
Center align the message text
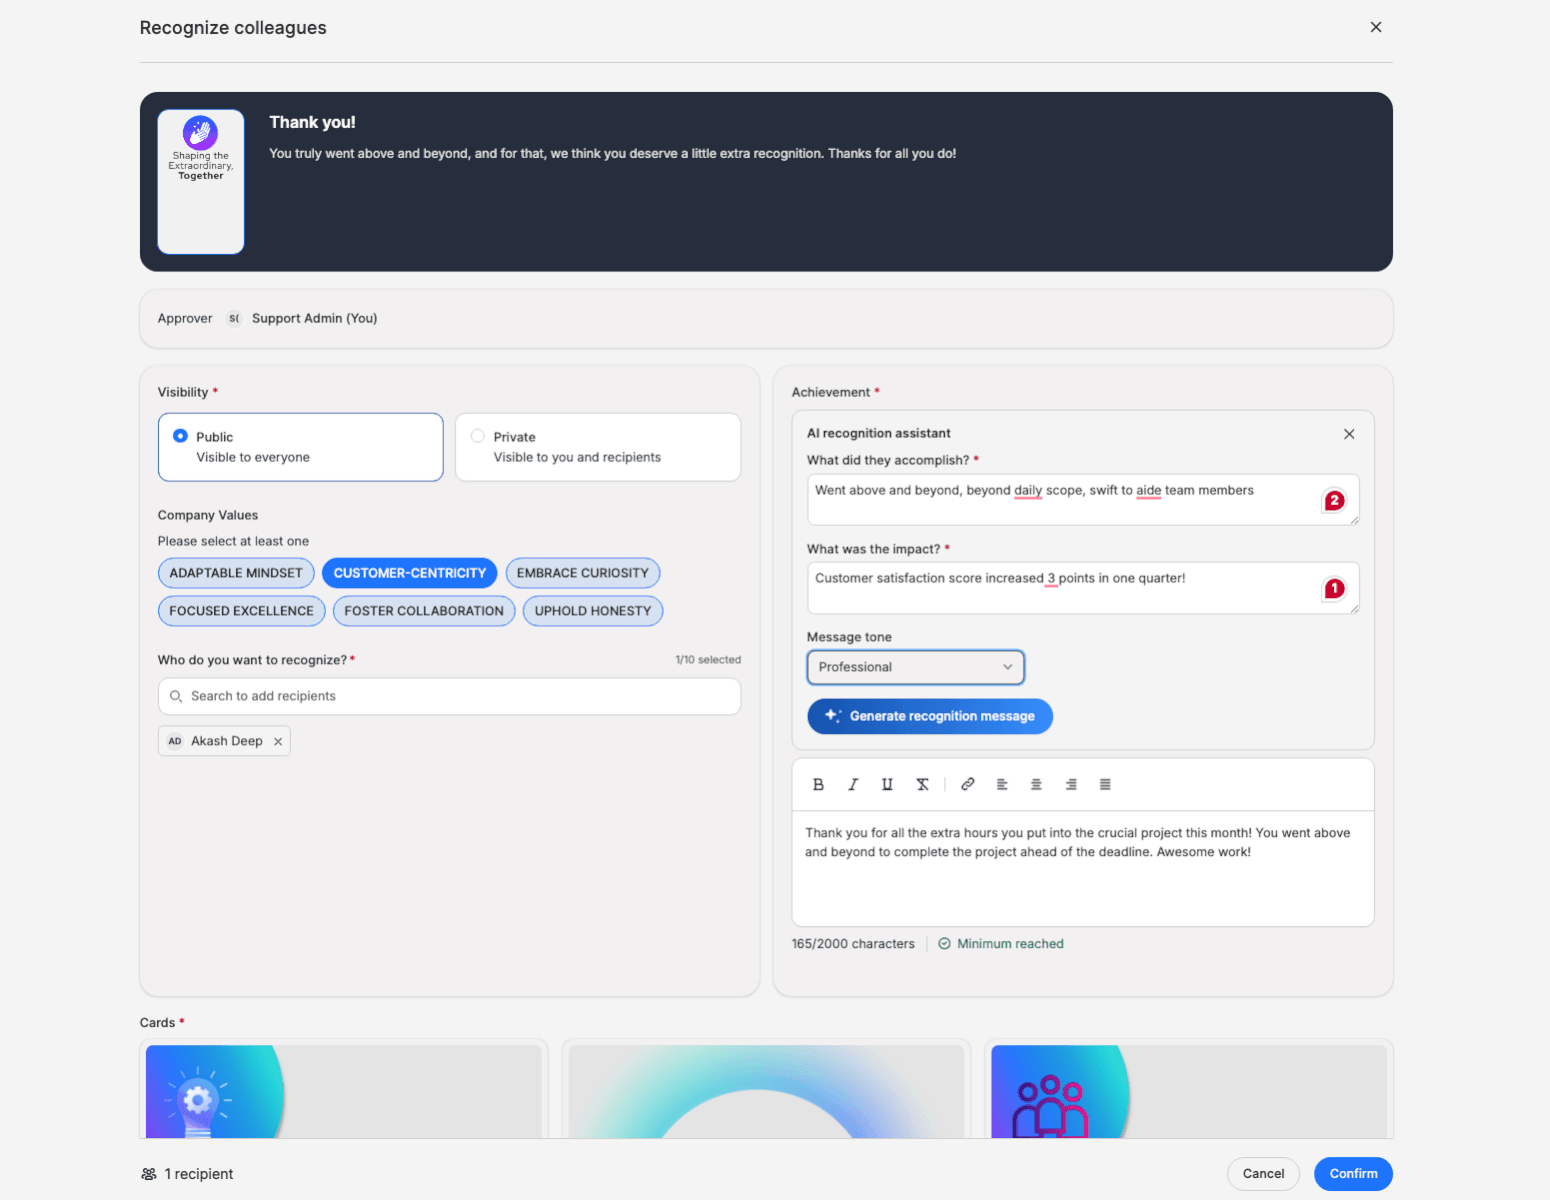click(x=1036, y=785)
